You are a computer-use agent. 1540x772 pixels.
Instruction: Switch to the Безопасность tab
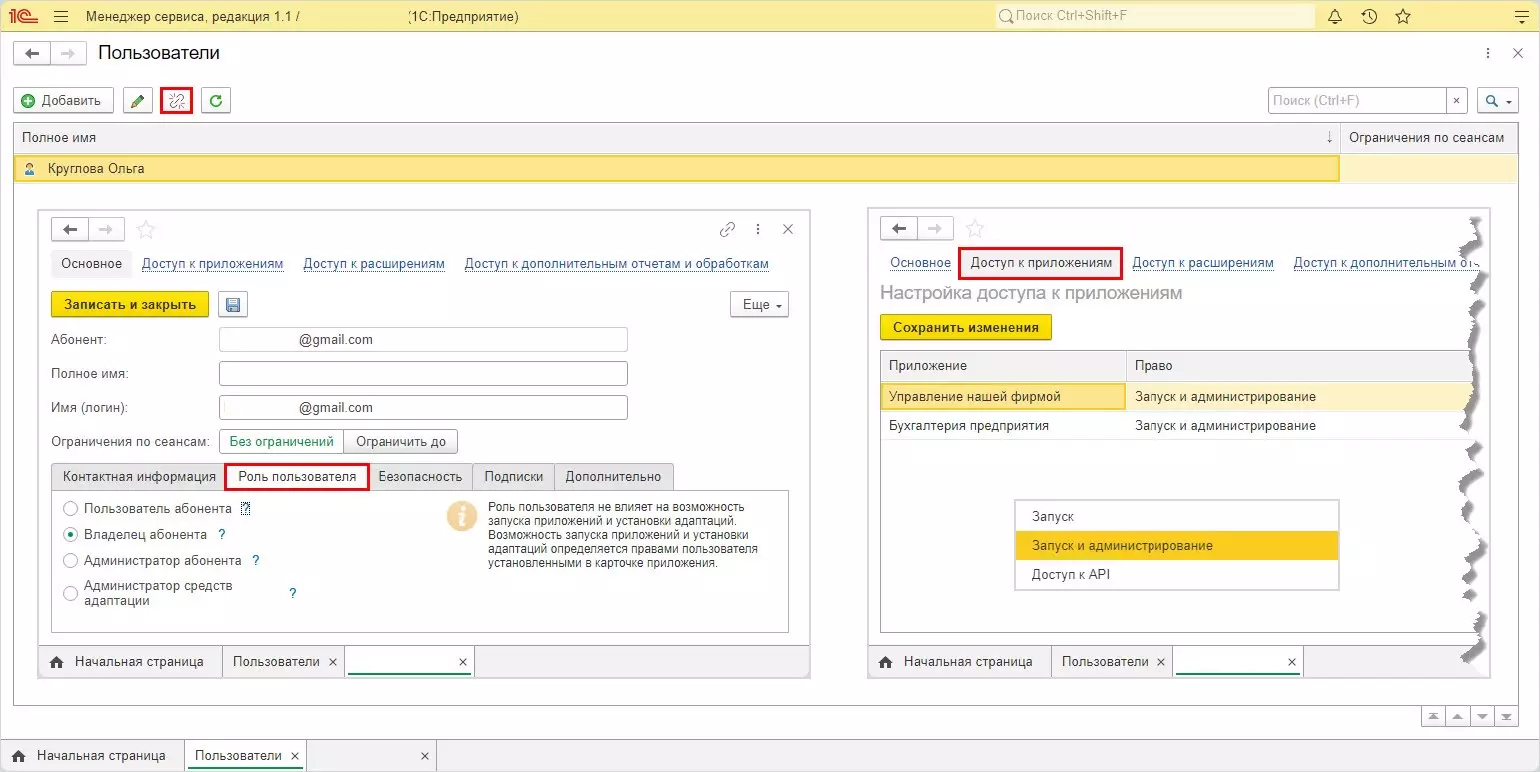[420, 477]
